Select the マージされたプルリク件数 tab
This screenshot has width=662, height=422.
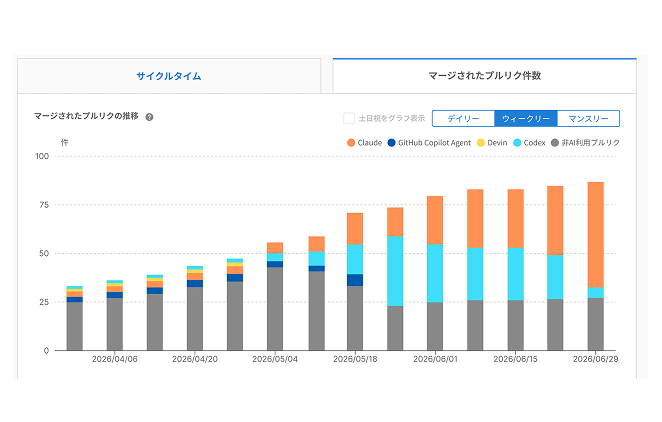tap(485, 76)
